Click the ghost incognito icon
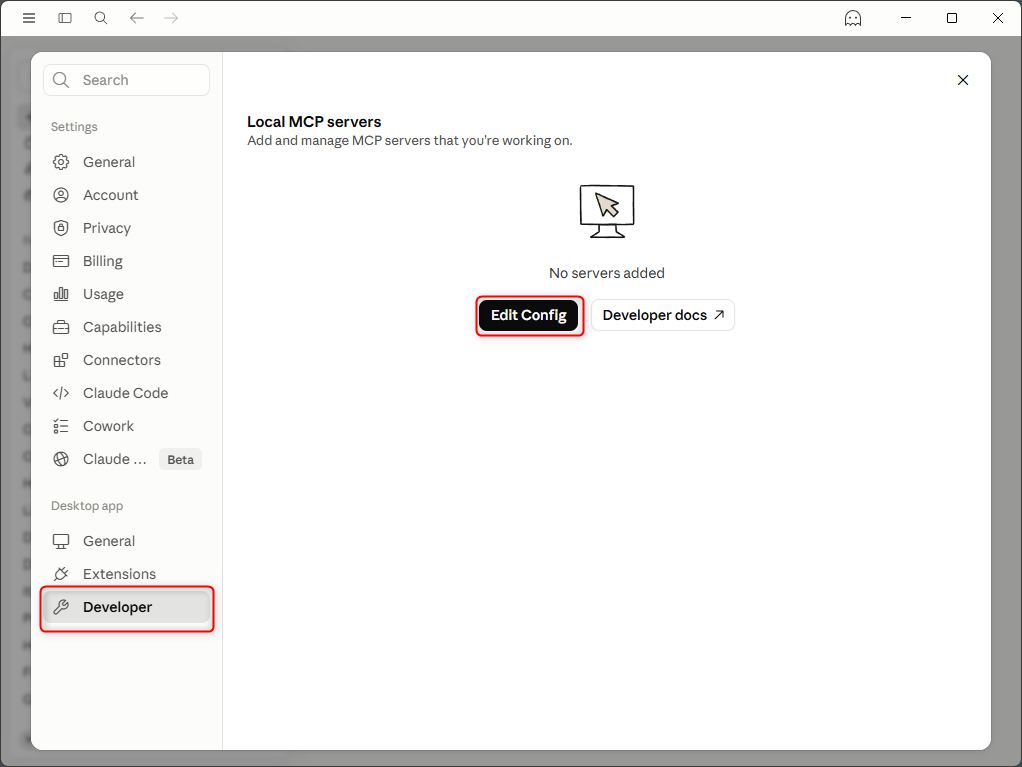Viewport: 1022px width, 767px height. click(x=853, y=18)
